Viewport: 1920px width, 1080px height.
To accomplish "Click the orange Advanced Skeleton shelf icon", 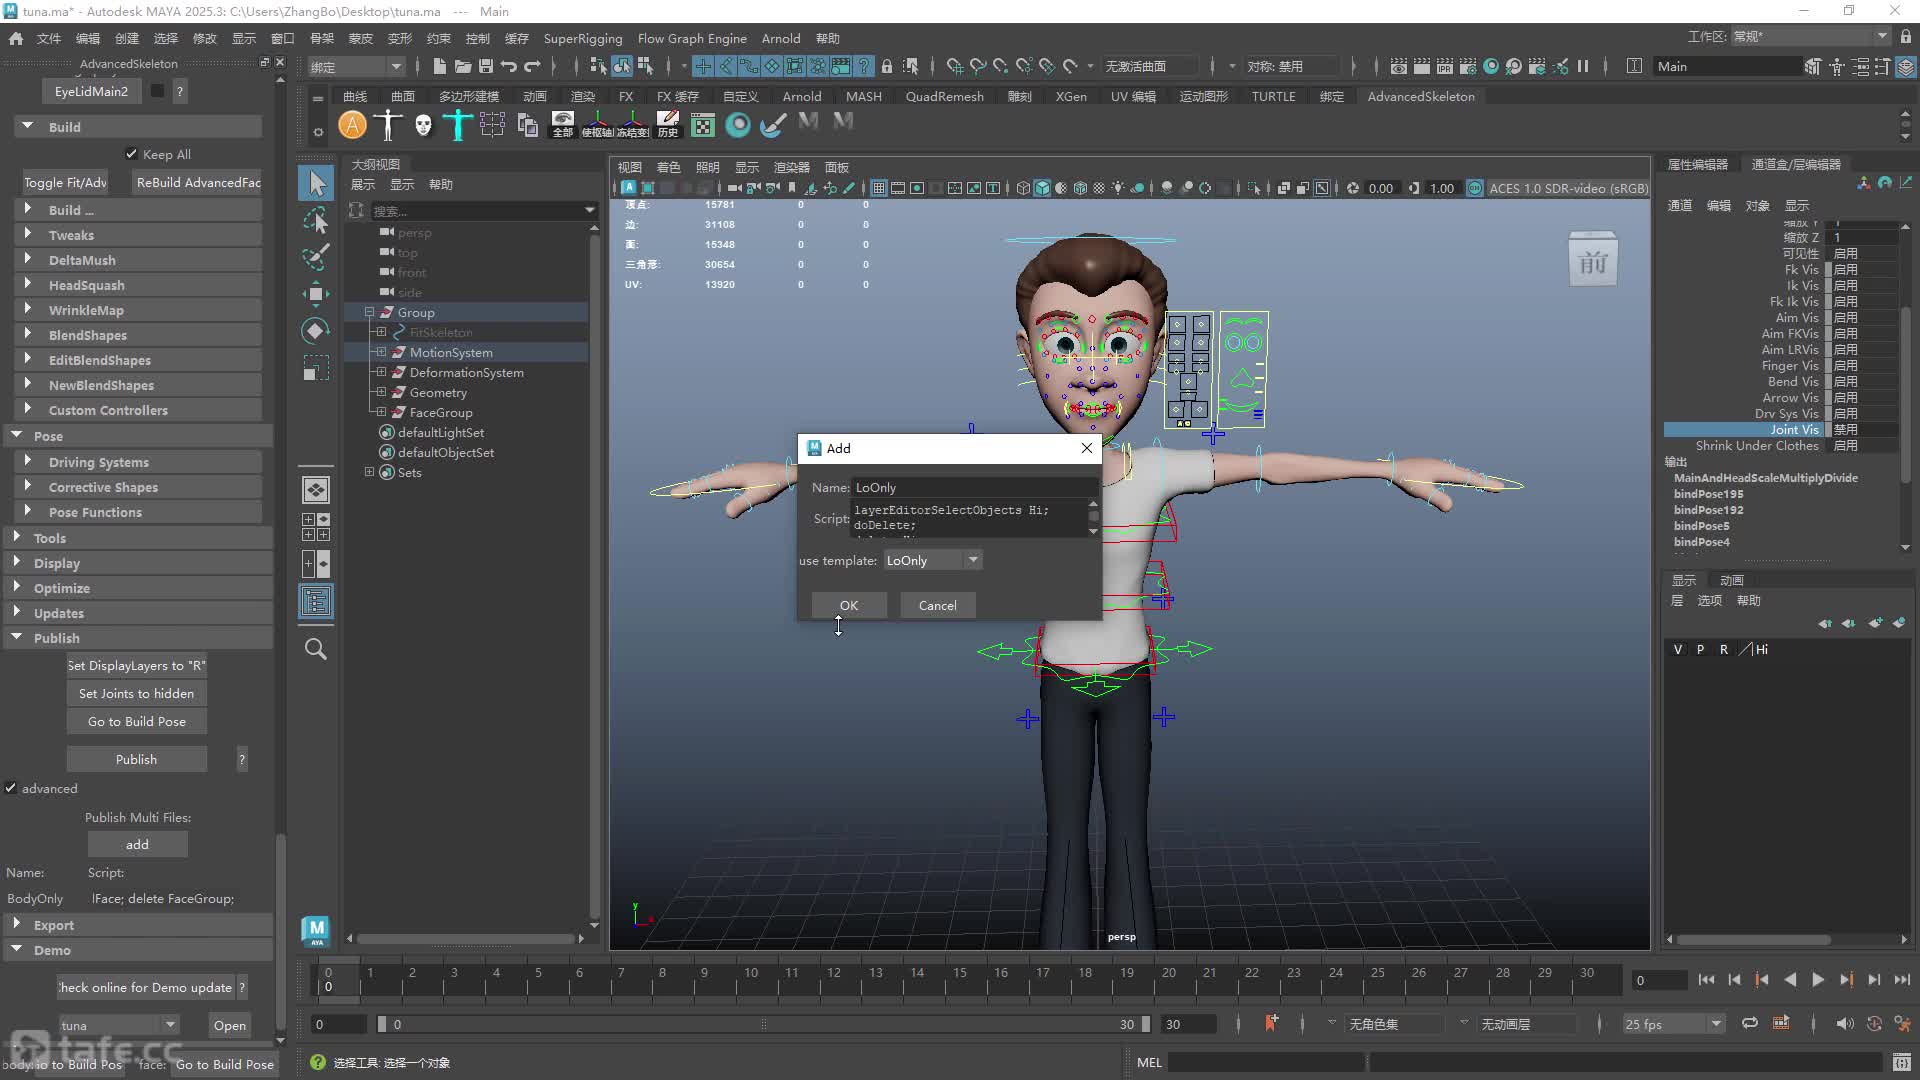I will point(352,125).
